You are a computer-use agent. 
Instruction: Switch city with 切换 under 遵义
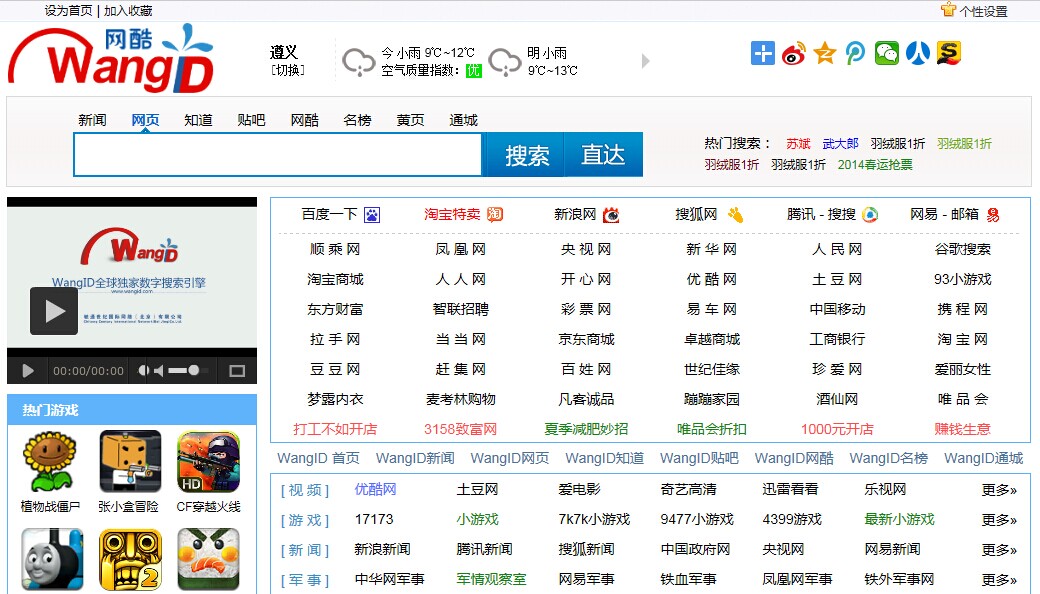tap(288, 70)
